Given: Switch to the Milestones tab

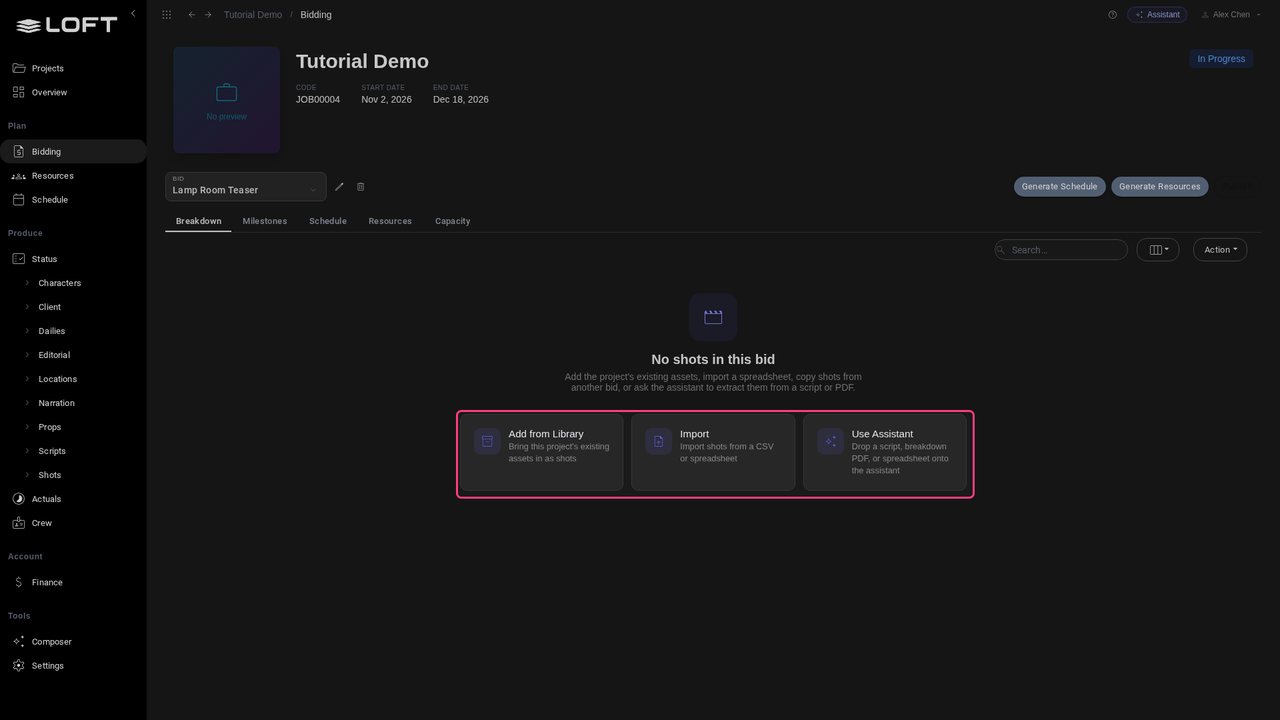Looking at the screenshot, I should 265,221.
